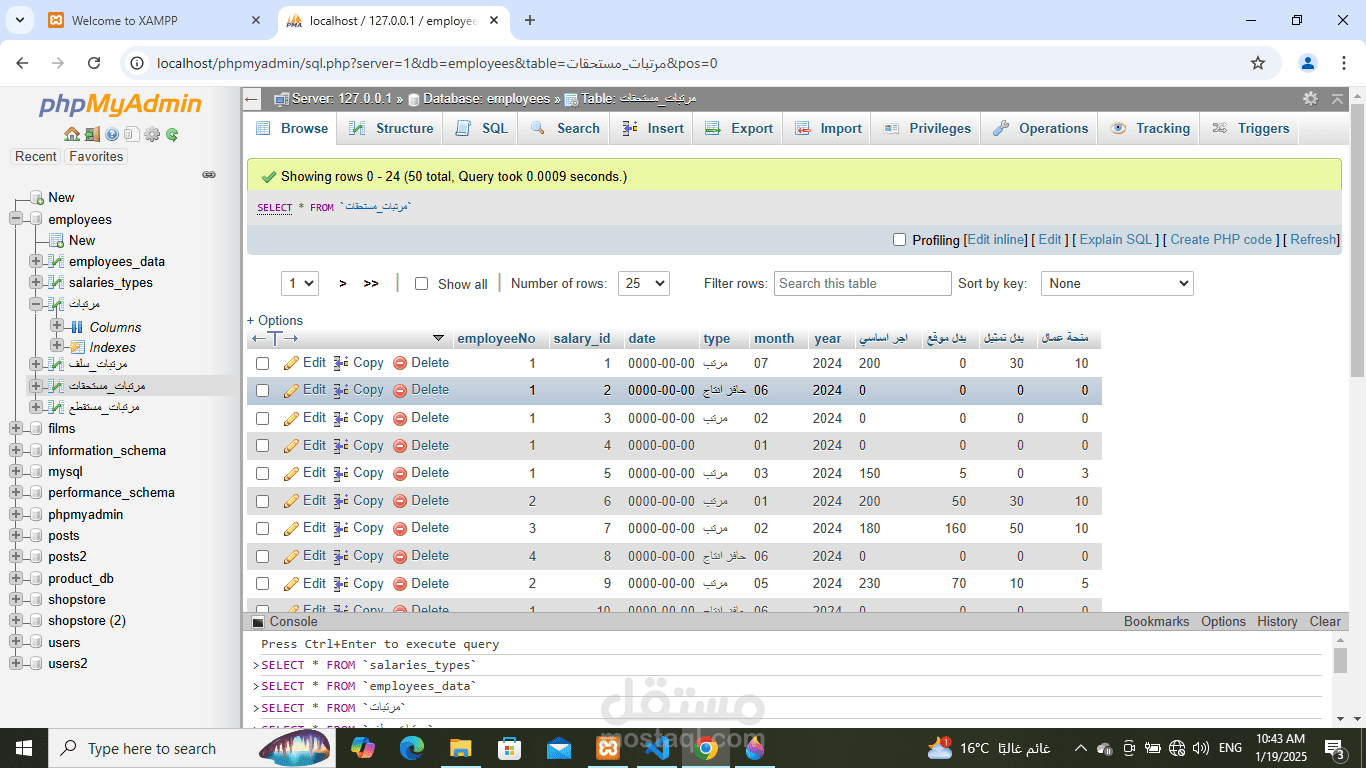Open the phpMyAdmin Home icon

tap(71, 134)
